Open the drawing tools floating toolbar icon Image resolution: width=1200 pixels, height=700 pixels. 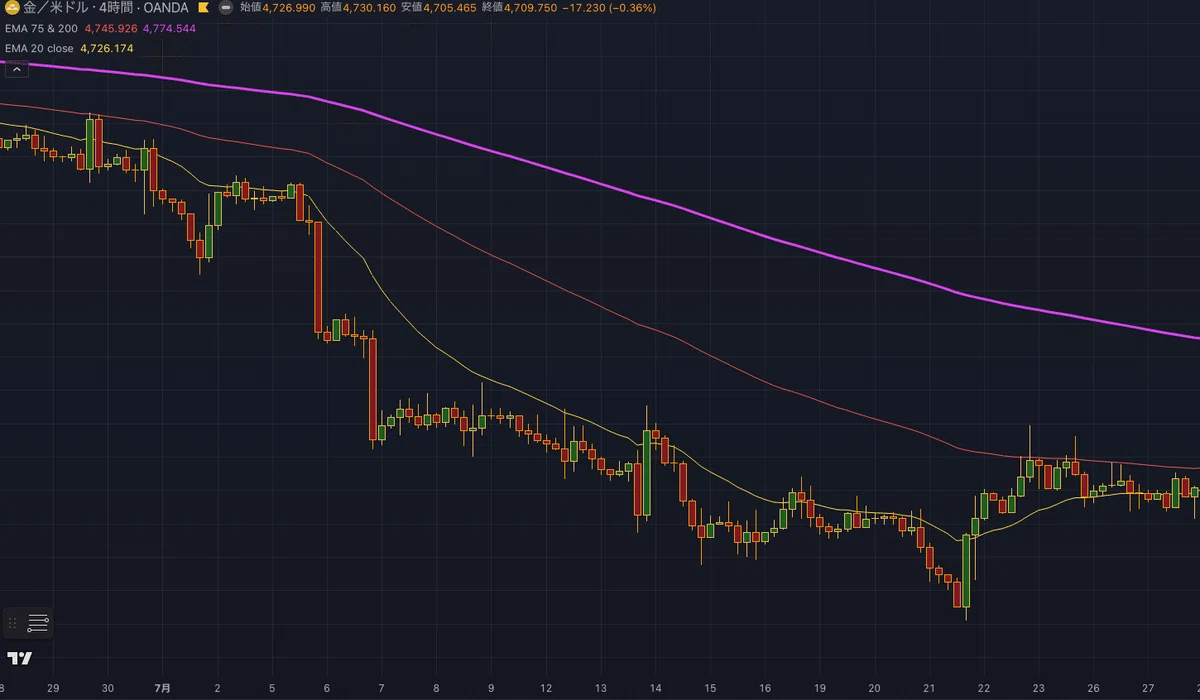tap(38, 623)
